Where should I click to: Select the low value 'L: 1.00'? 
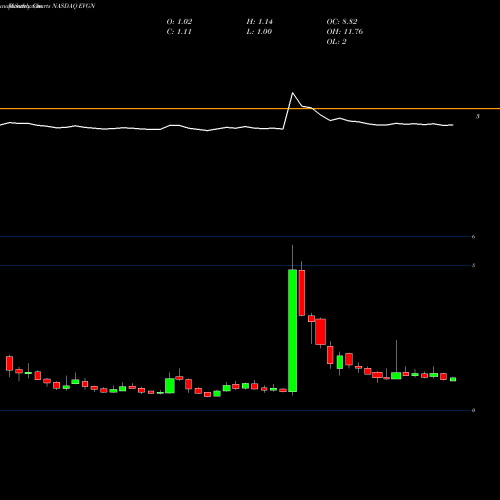pyautogui.click(x=259, y=32)
